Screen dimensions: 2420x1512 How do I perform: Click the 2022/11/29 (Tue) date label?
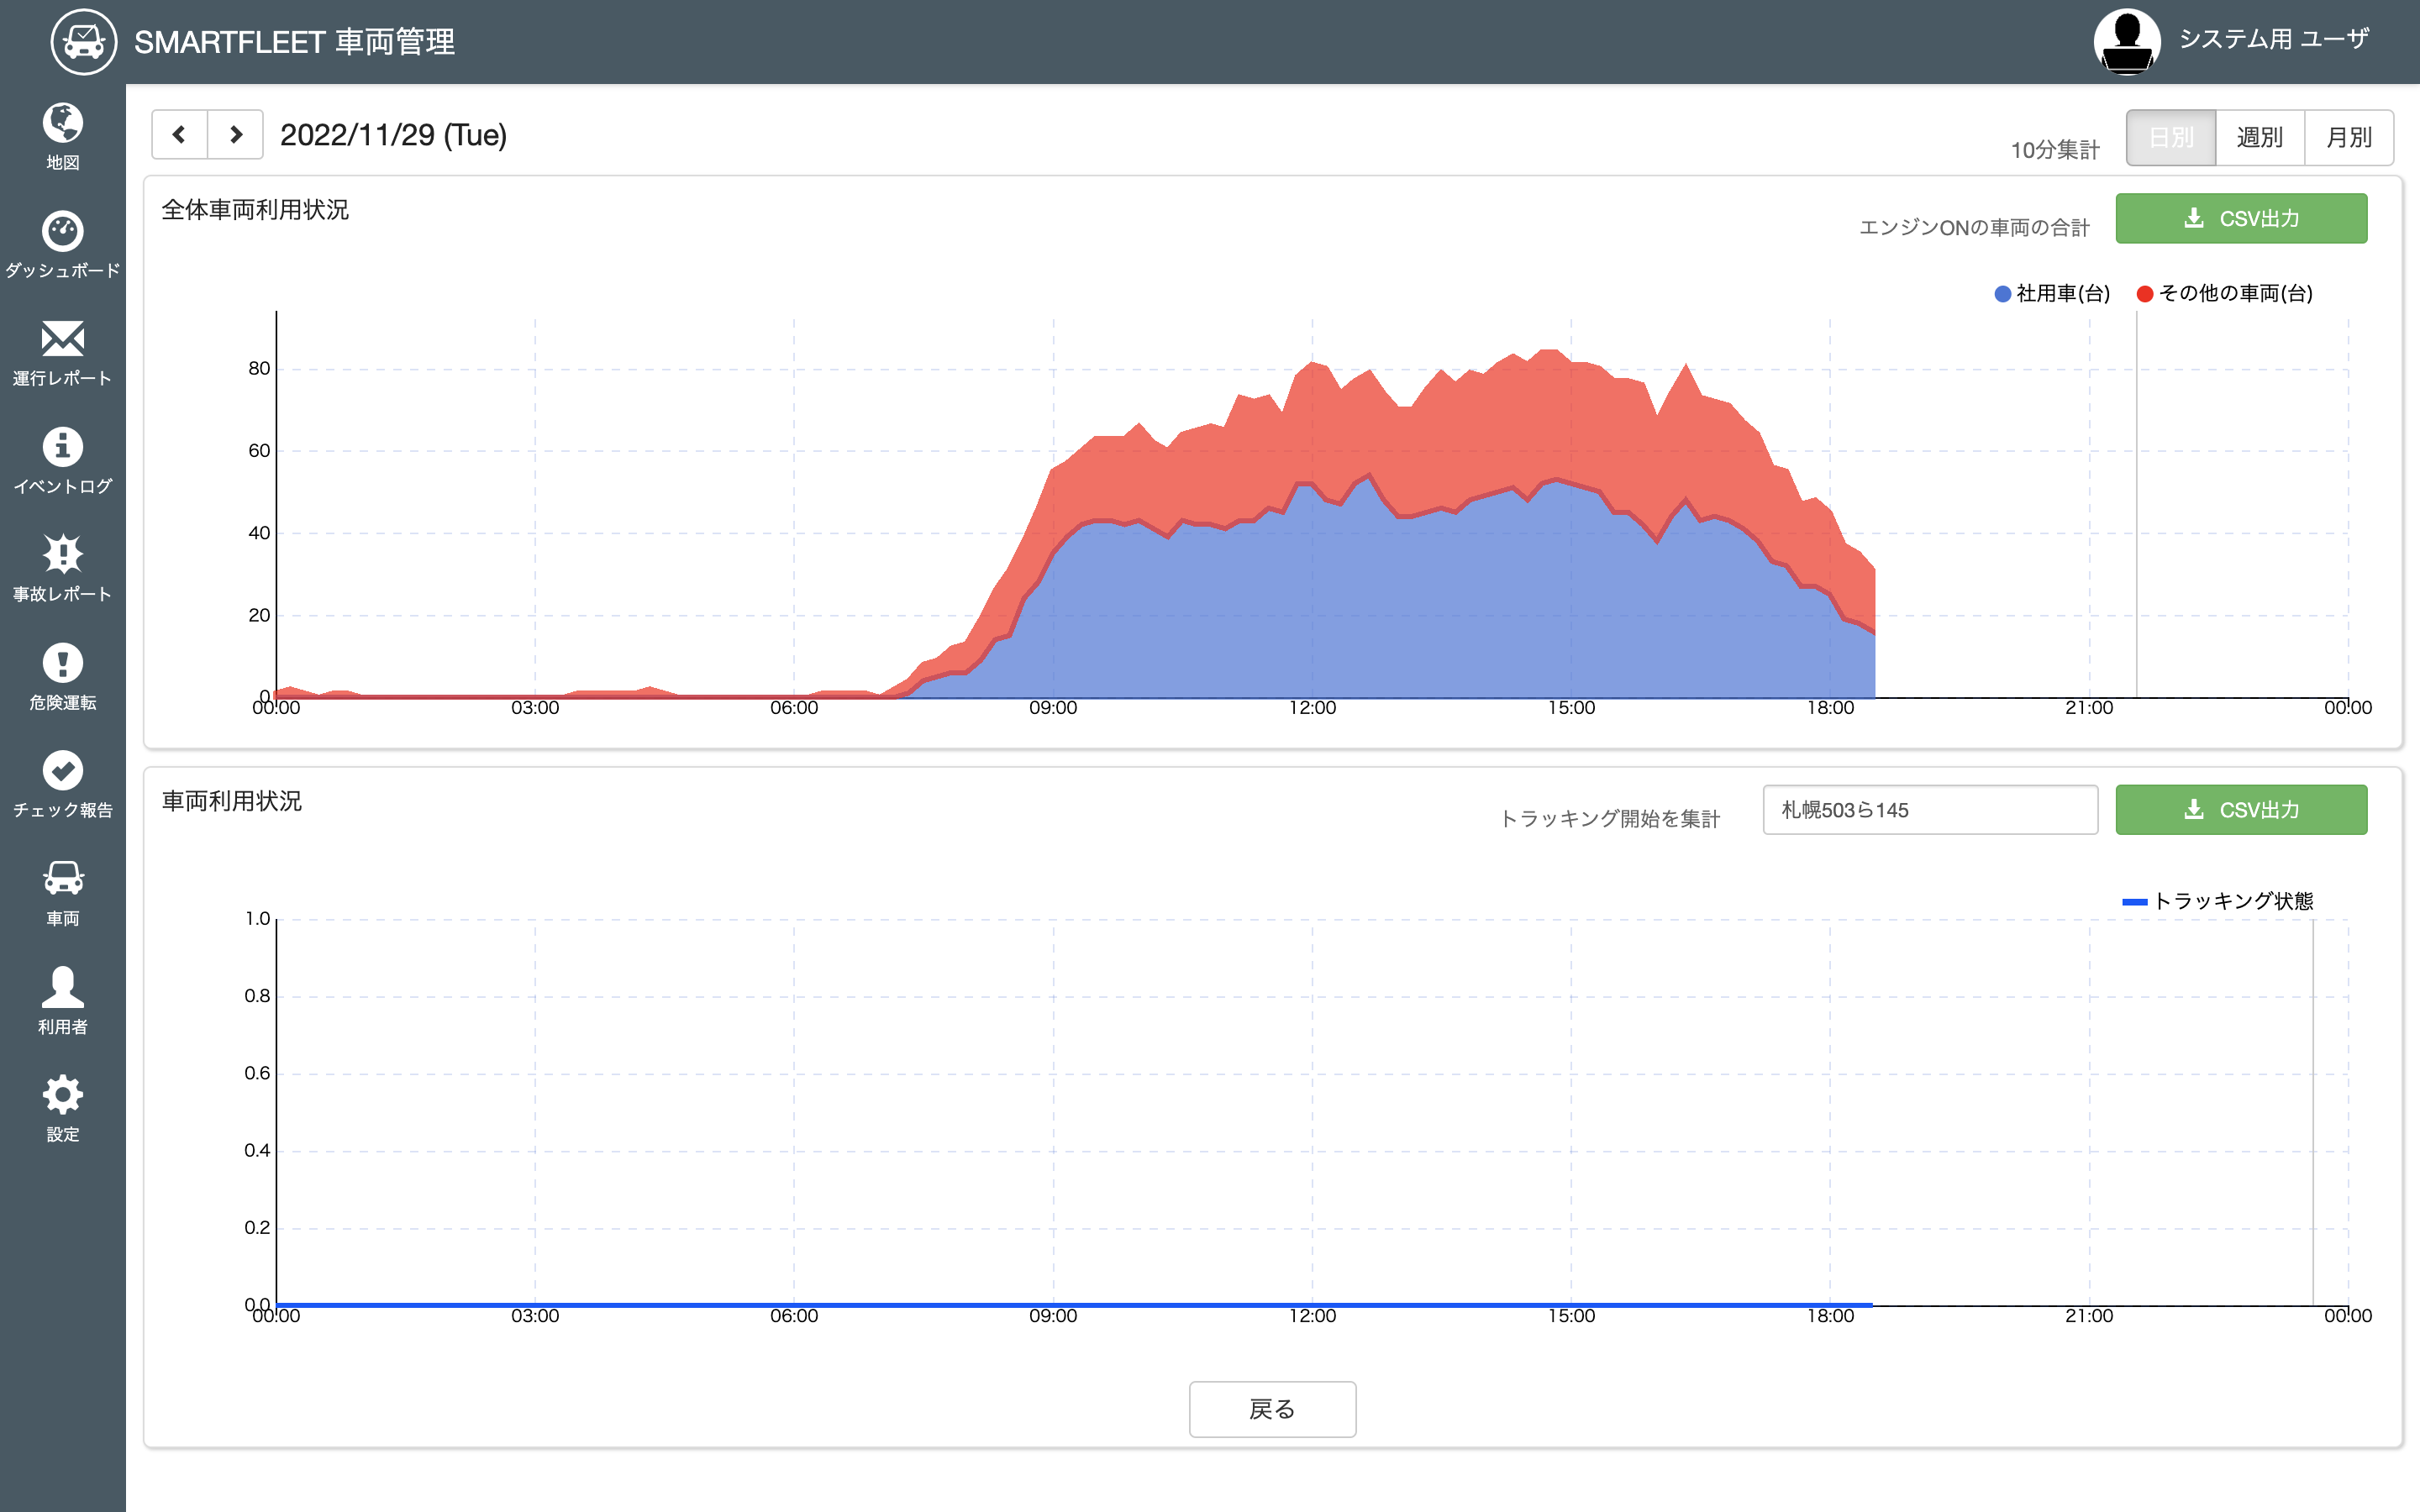pos(393,135)
